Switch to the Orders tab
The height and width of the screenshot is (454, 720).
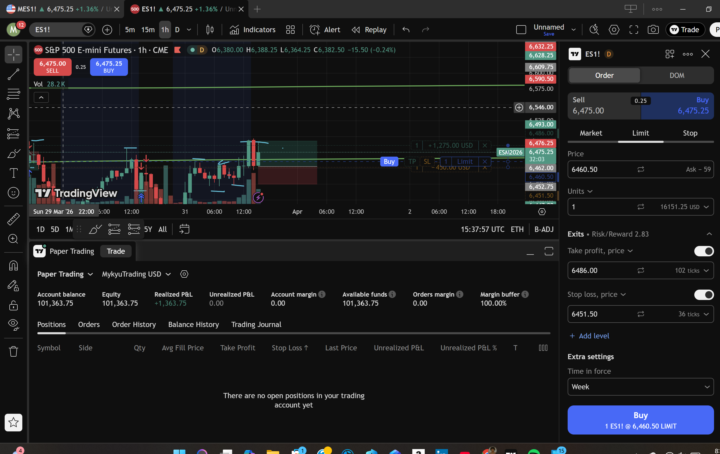click(x=89, y=325)
